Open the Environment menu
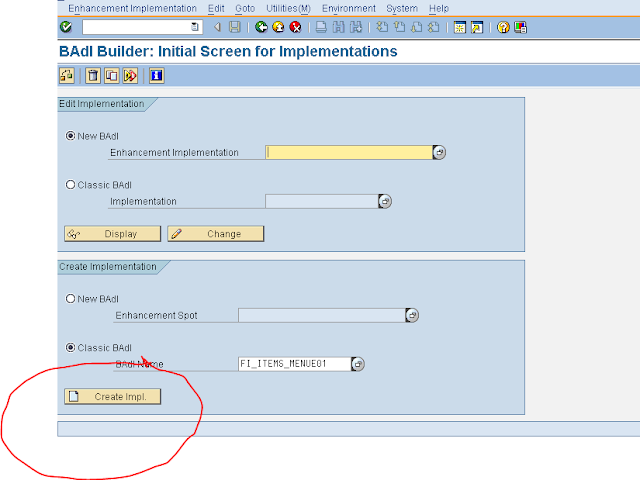The height and width of the screenshot is (480, 640). pyautogui.click(x=349, y=9)
